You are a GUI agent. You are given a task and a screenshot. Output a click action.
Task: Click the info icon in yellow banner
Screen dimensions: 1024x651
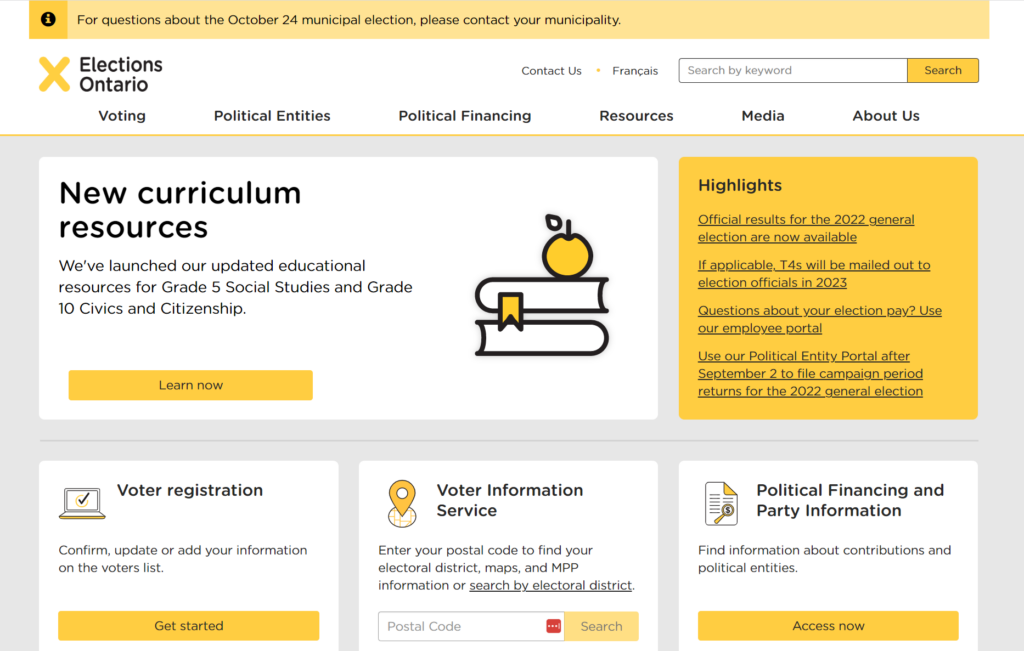coord(48,20)
